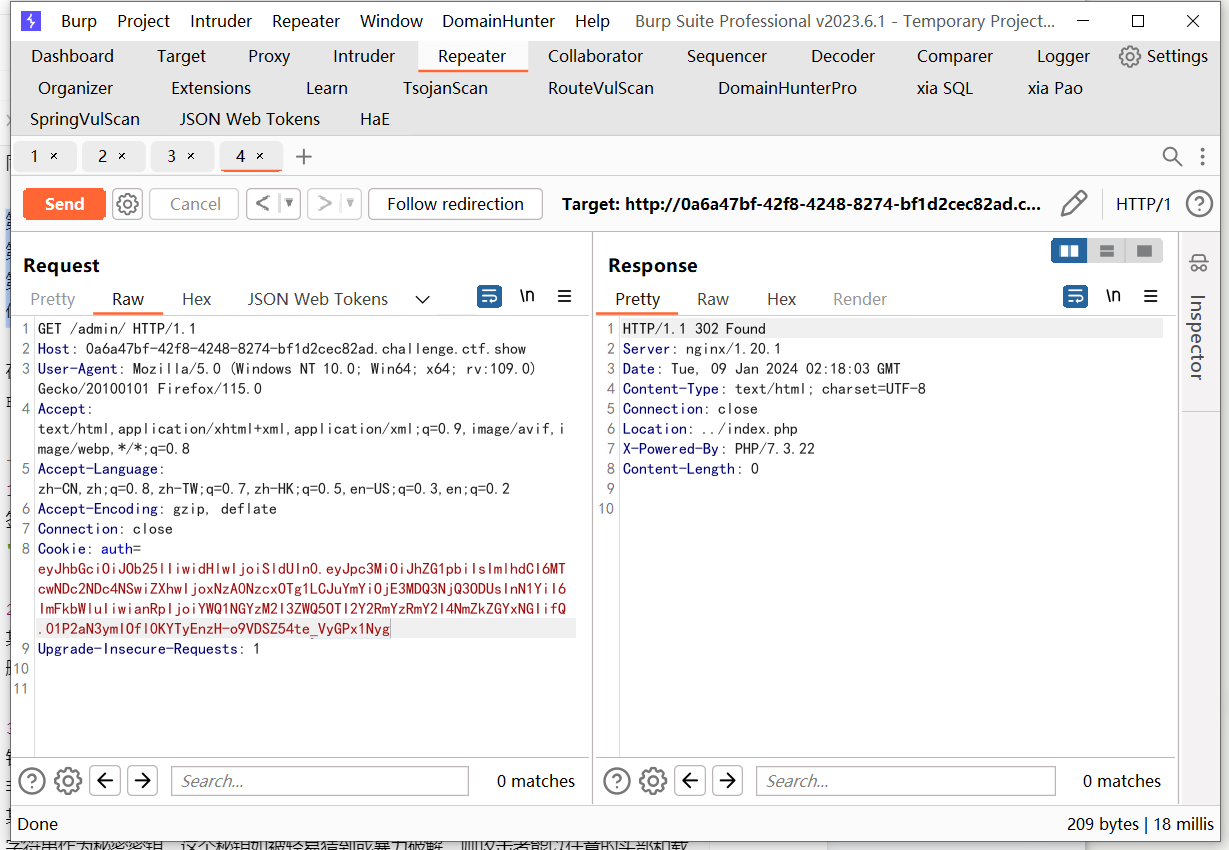Click the Cancel button
This screenshot has width=1229, height=850.
click(x=195, y=204)
